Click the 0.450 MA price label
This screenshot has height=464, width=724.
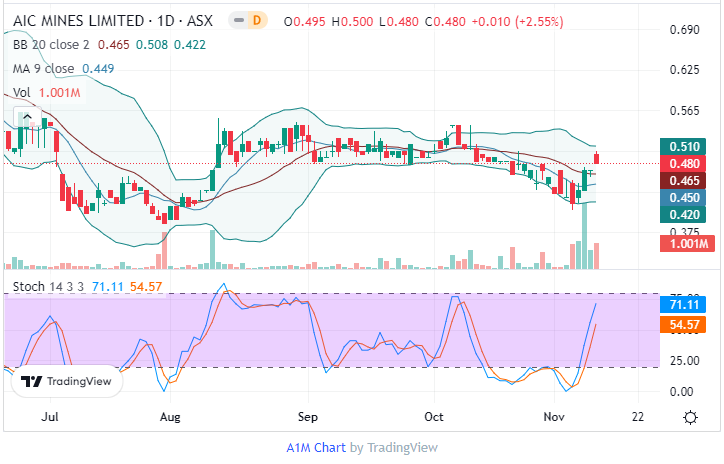coord(683,198)
